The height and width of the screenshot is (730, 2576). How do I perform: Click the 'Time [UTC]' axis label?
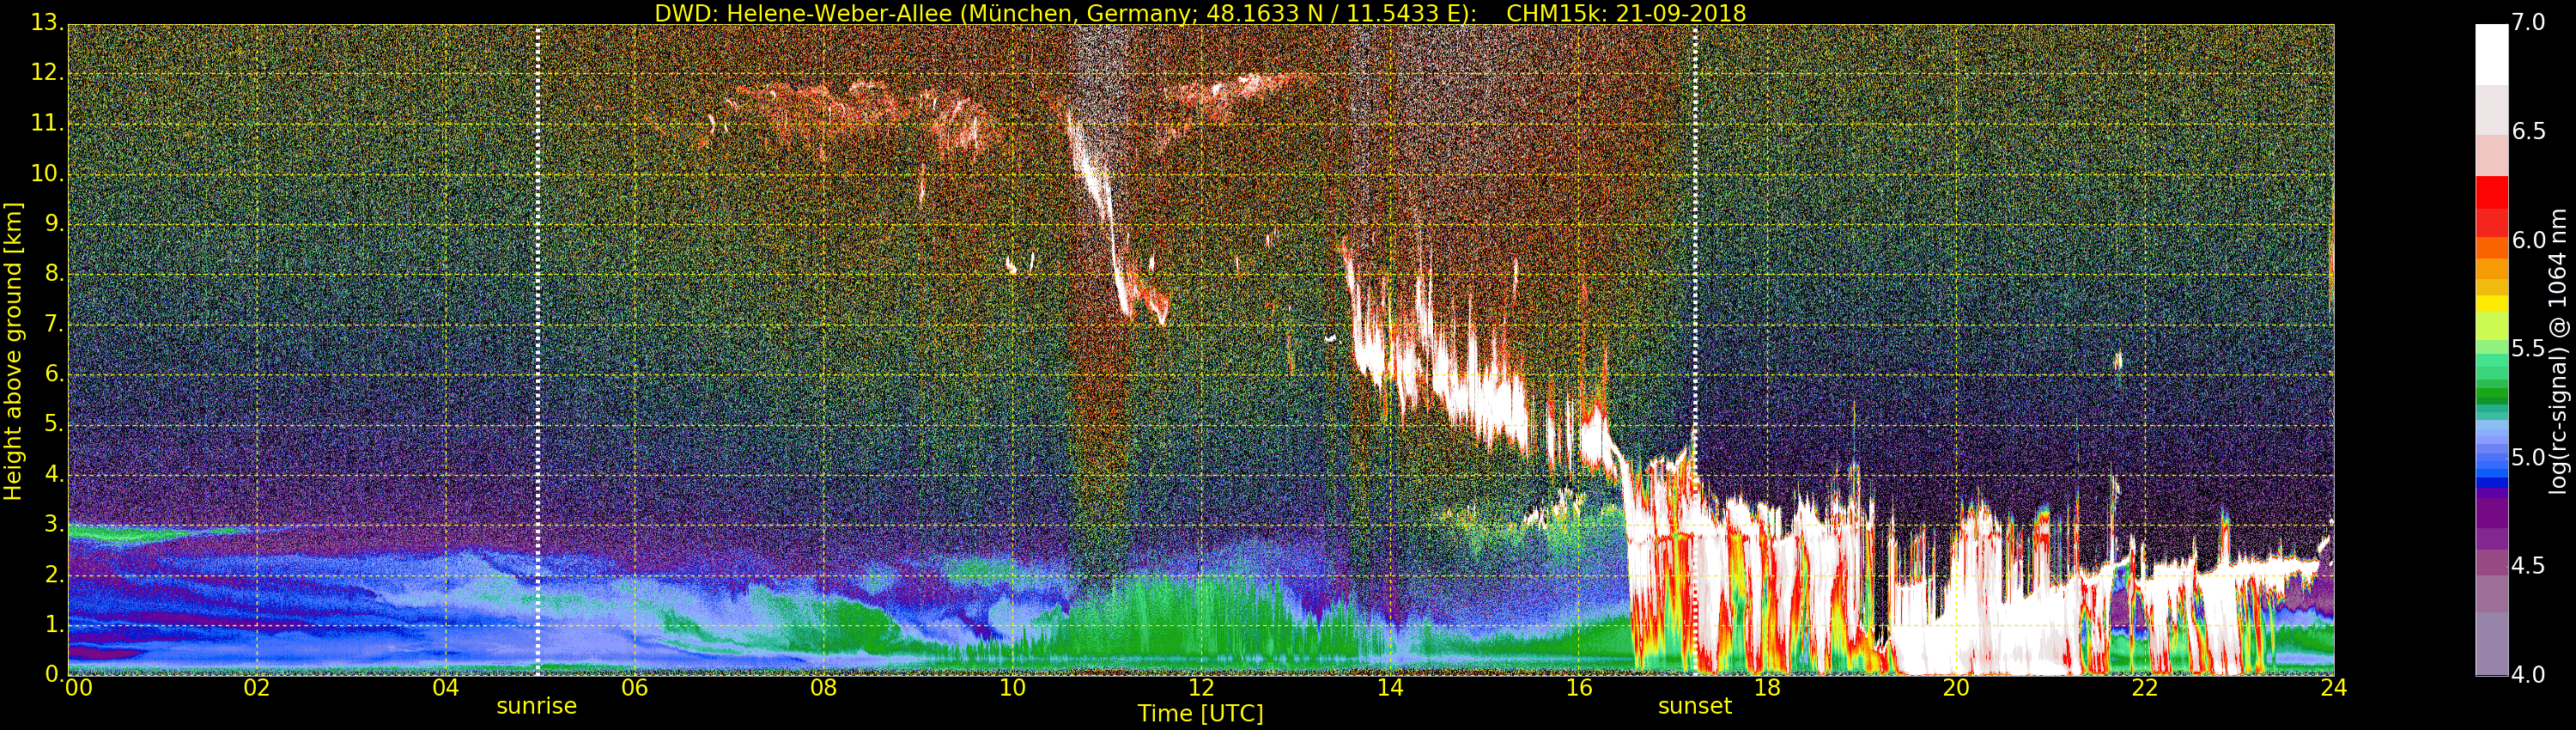[x=1200, y=714]
